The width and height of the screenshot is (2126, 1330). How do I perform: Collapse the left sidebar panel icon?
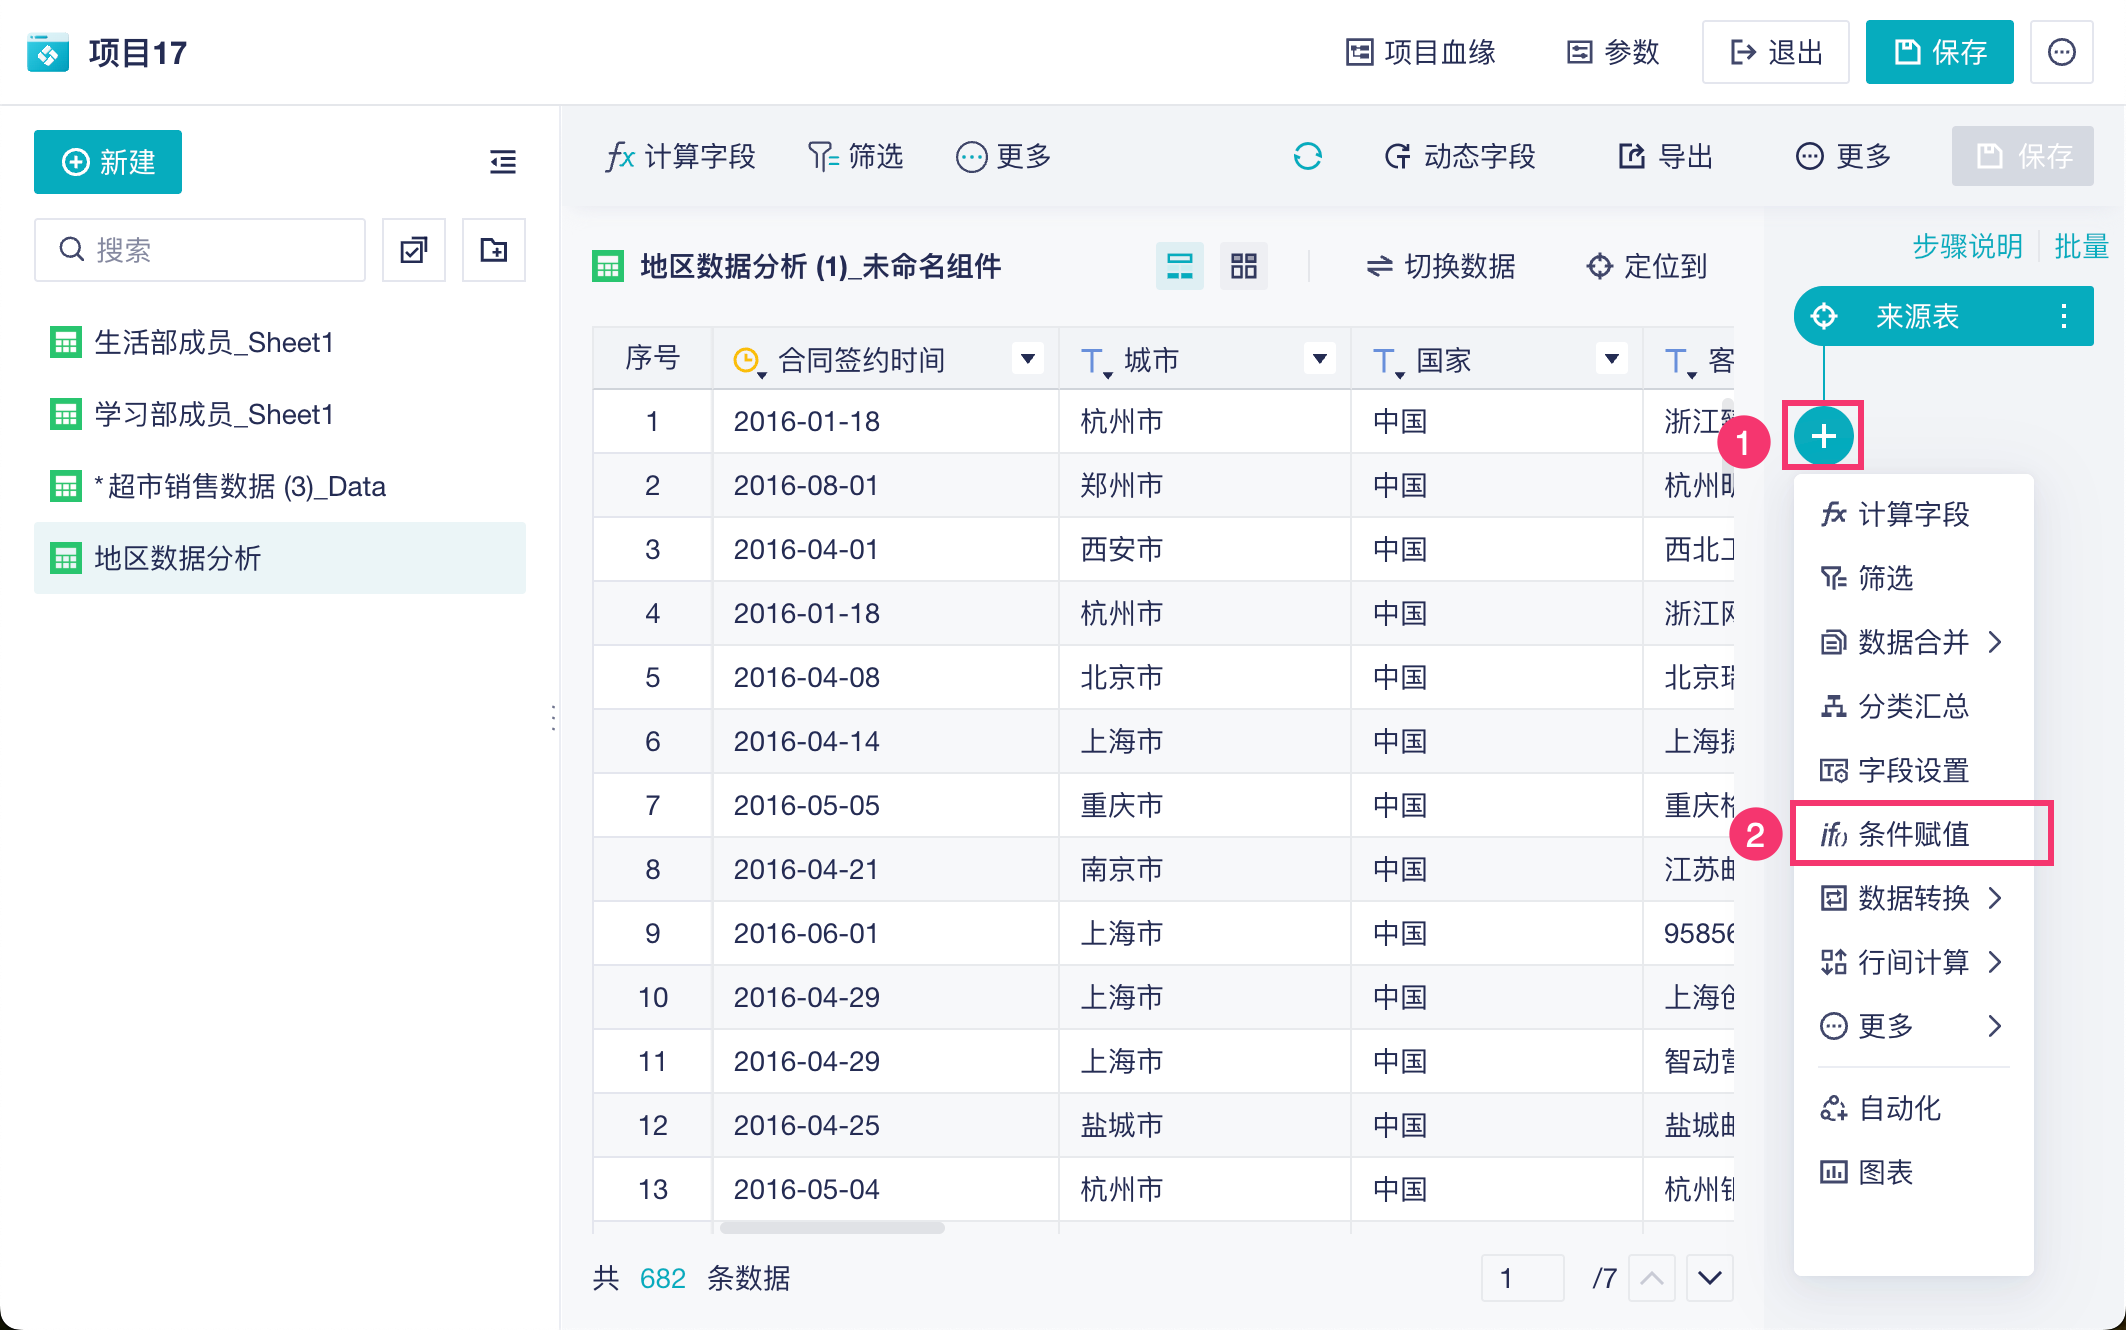point(503,161)
